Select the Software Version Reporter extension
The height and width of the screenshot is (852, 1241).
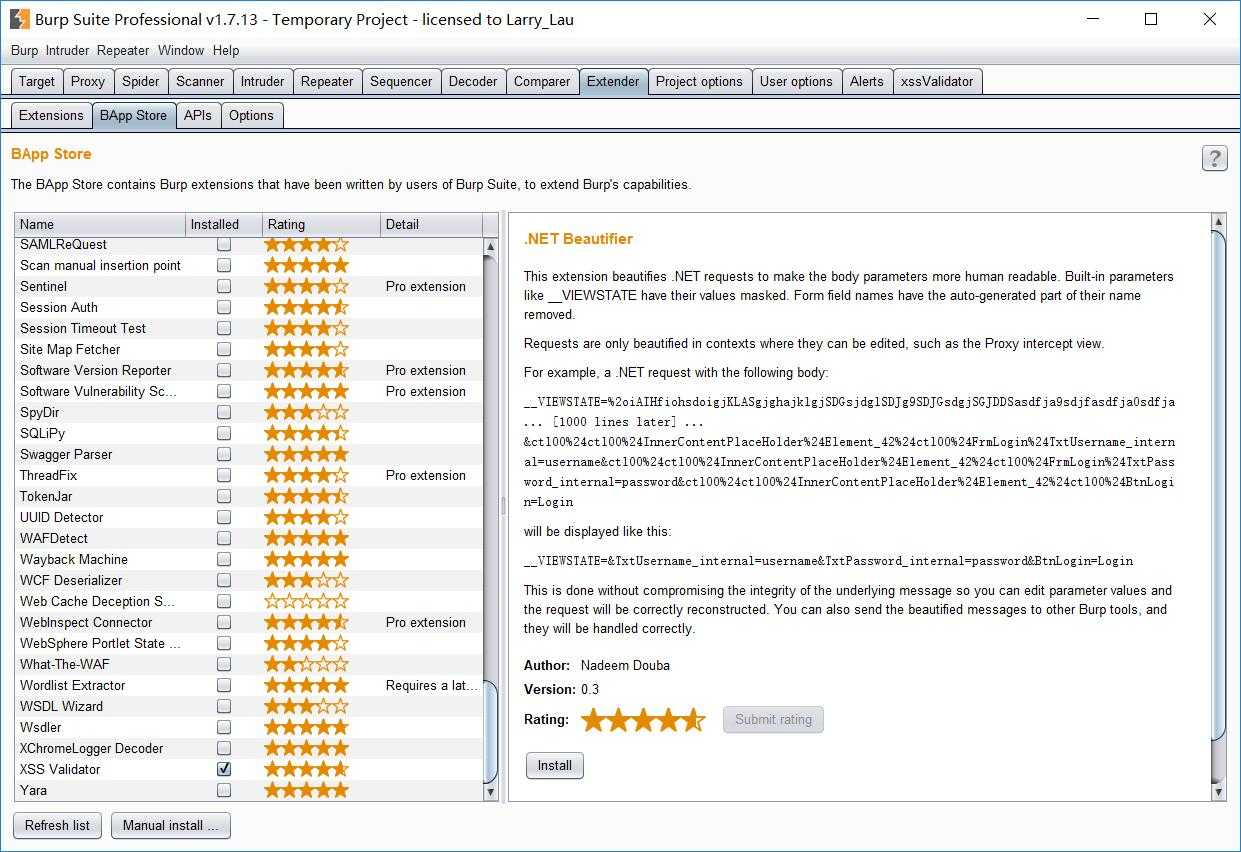point(249,370)
